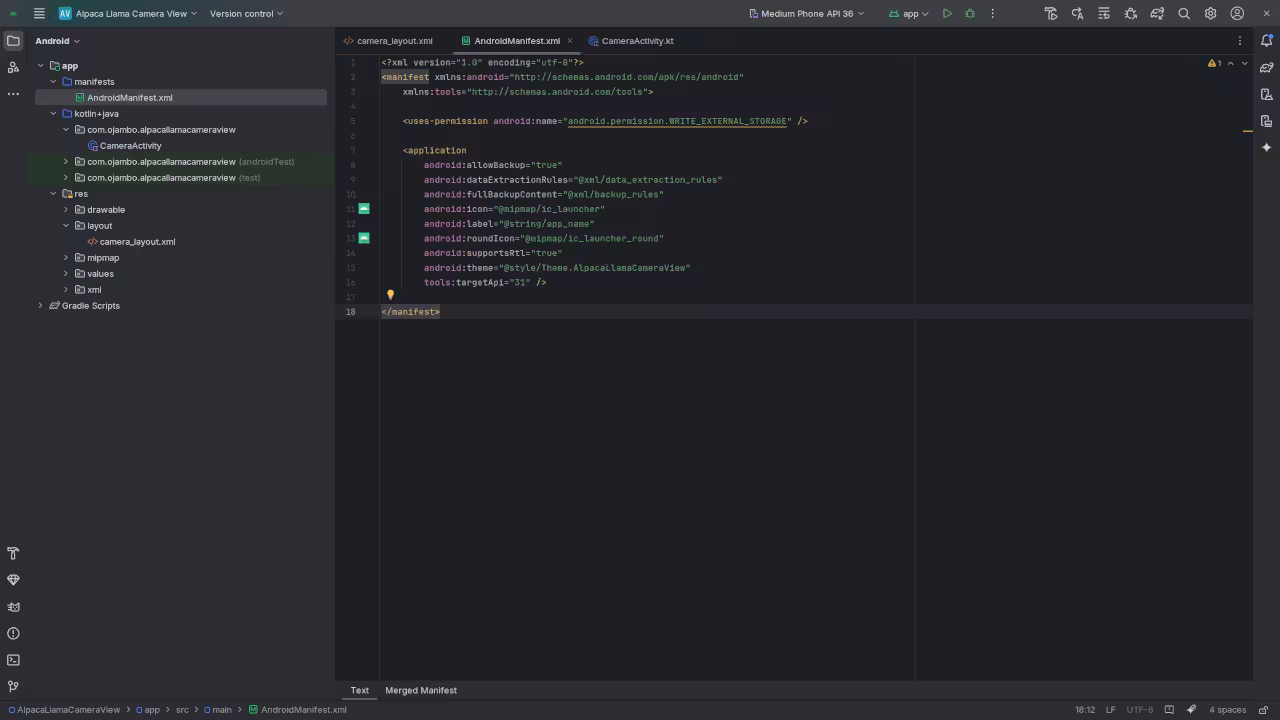Viewport: 1280px width, 720px height.
Task: Switch to Merged Manifest view tab
Action: [421, 691]
